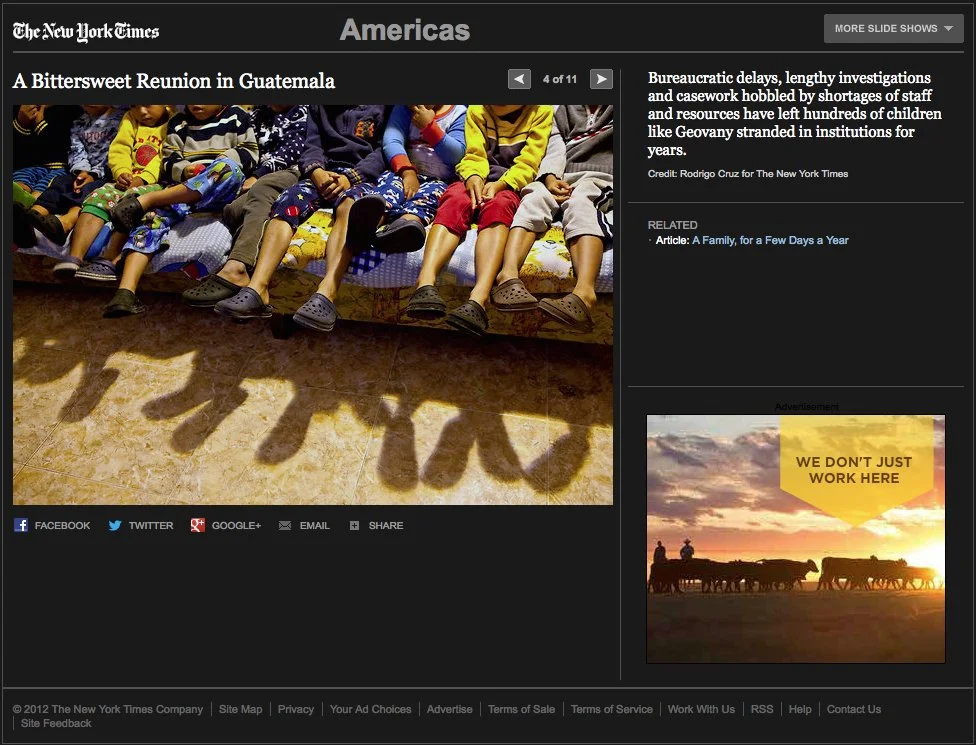Collapse the RELATED section header
976x745 pixels.
coord(672,225)
